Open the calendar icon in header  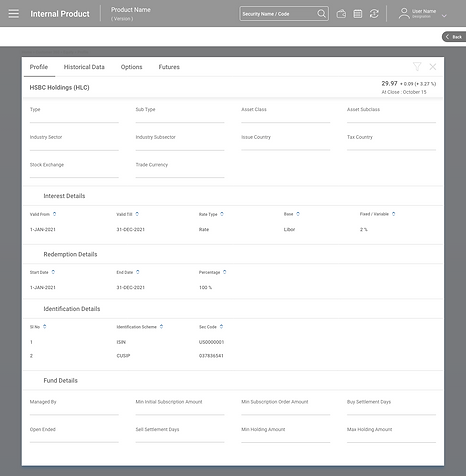358,14
